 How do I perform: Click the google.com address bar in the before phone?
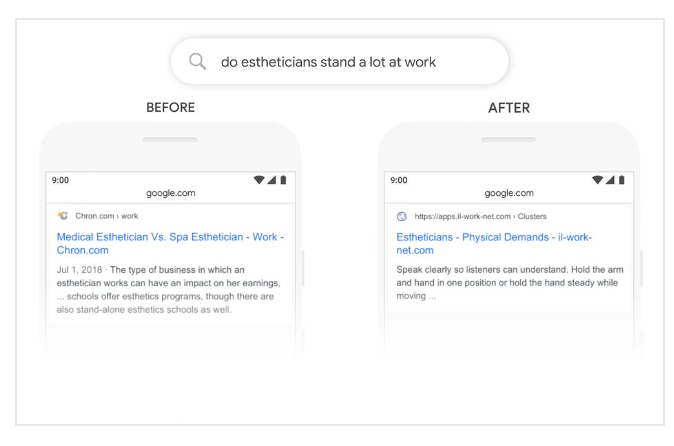point(171,193)
